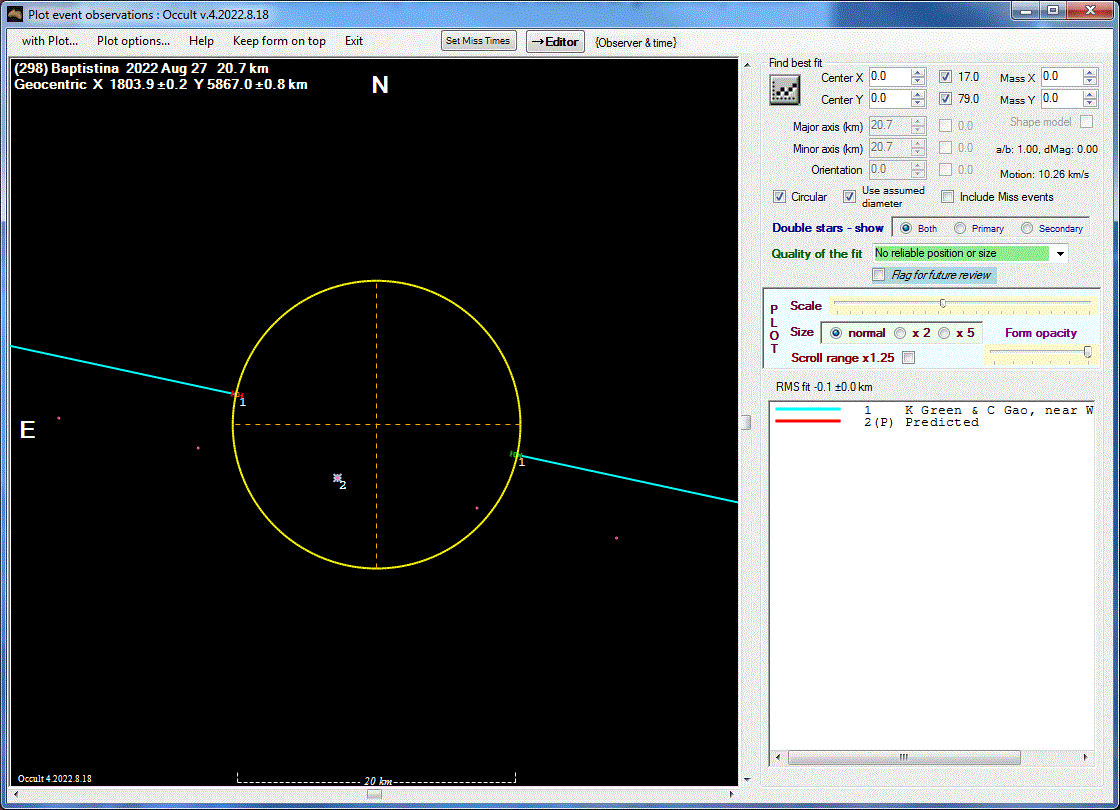Select Primary double star option
The image size is (1120, 810).
click(960, 229)
